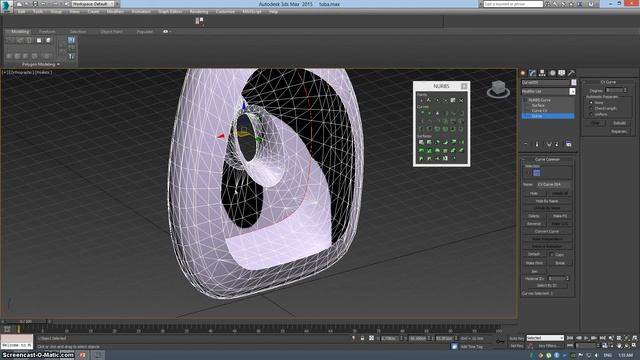Toggle the Auto Key button
This screenshot has width=640, height=360.
coord(517,338)
